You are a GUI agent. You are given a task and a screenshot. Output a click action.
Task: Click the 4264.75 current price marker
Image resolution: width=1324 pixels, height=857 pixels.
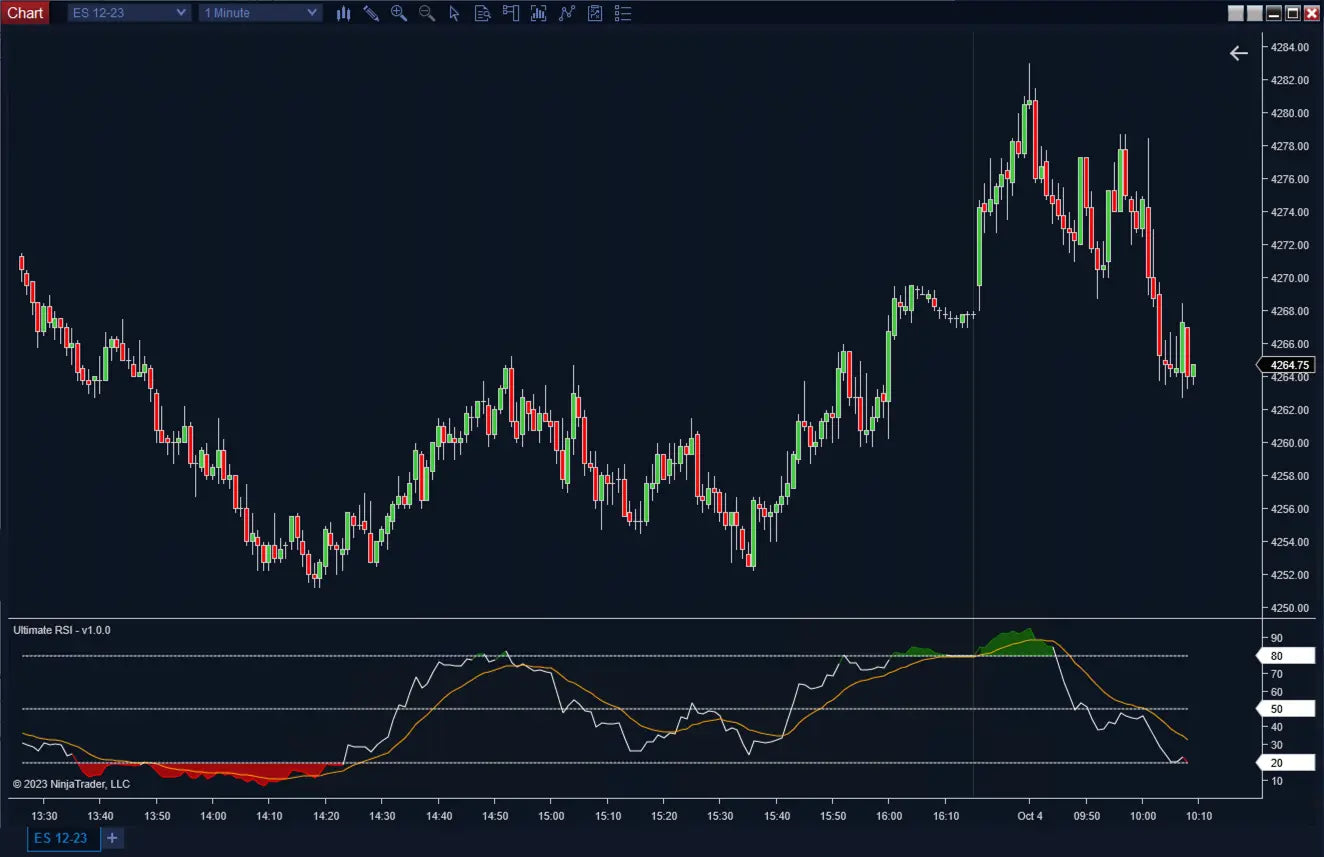1288,365
